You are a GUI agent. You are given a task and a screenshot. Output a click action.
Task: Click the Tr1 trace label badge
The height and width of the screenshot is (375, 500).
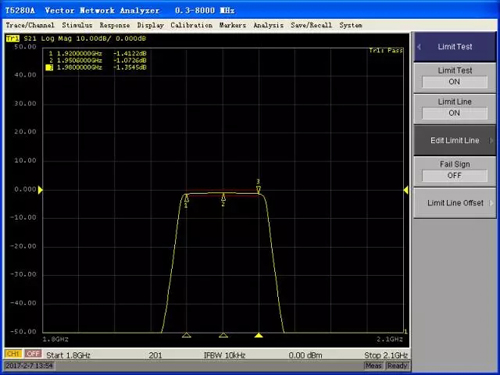[x=13, y=39]
